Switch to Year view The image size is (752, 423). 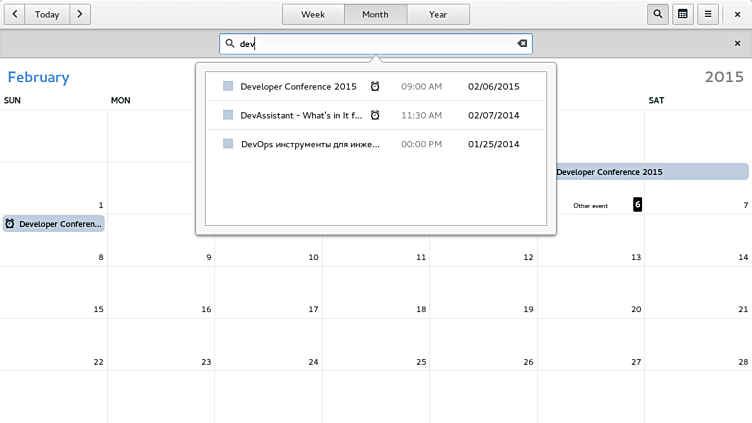[438, 14]
